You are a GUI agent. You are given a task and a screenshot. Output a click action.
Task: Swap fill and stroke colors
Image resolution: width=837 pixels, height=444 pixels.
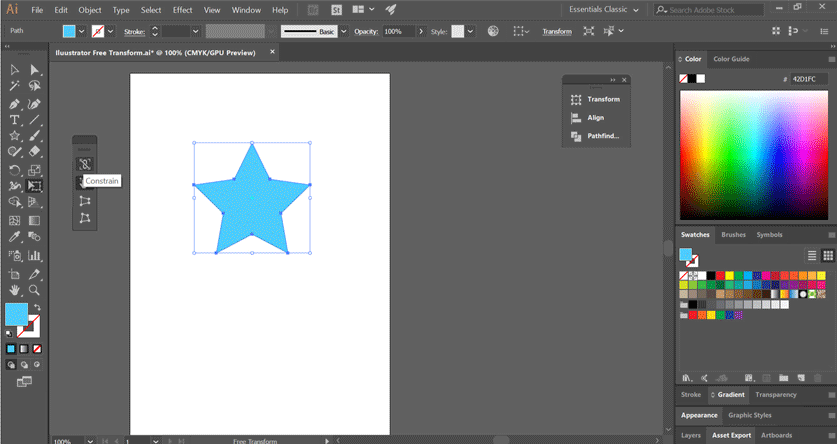coord(37,307)
